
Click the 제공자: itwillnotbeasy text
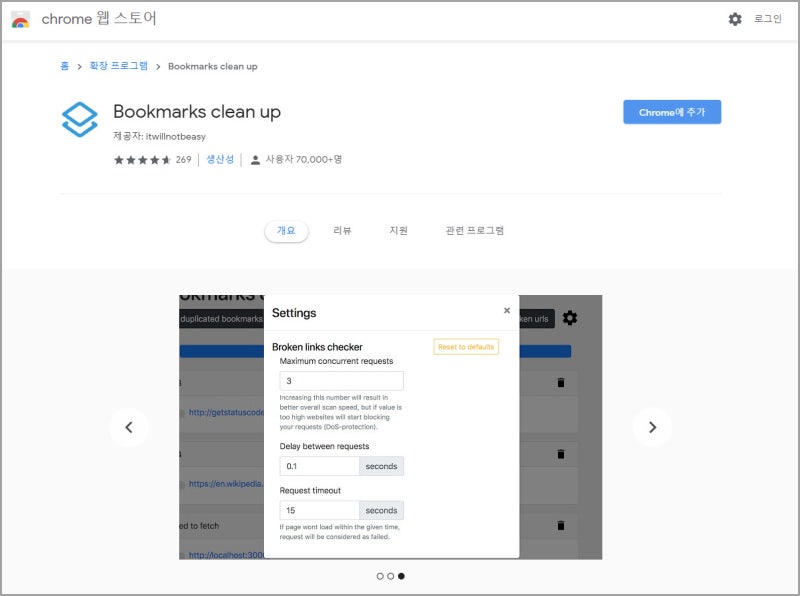[x=159, y=136]
